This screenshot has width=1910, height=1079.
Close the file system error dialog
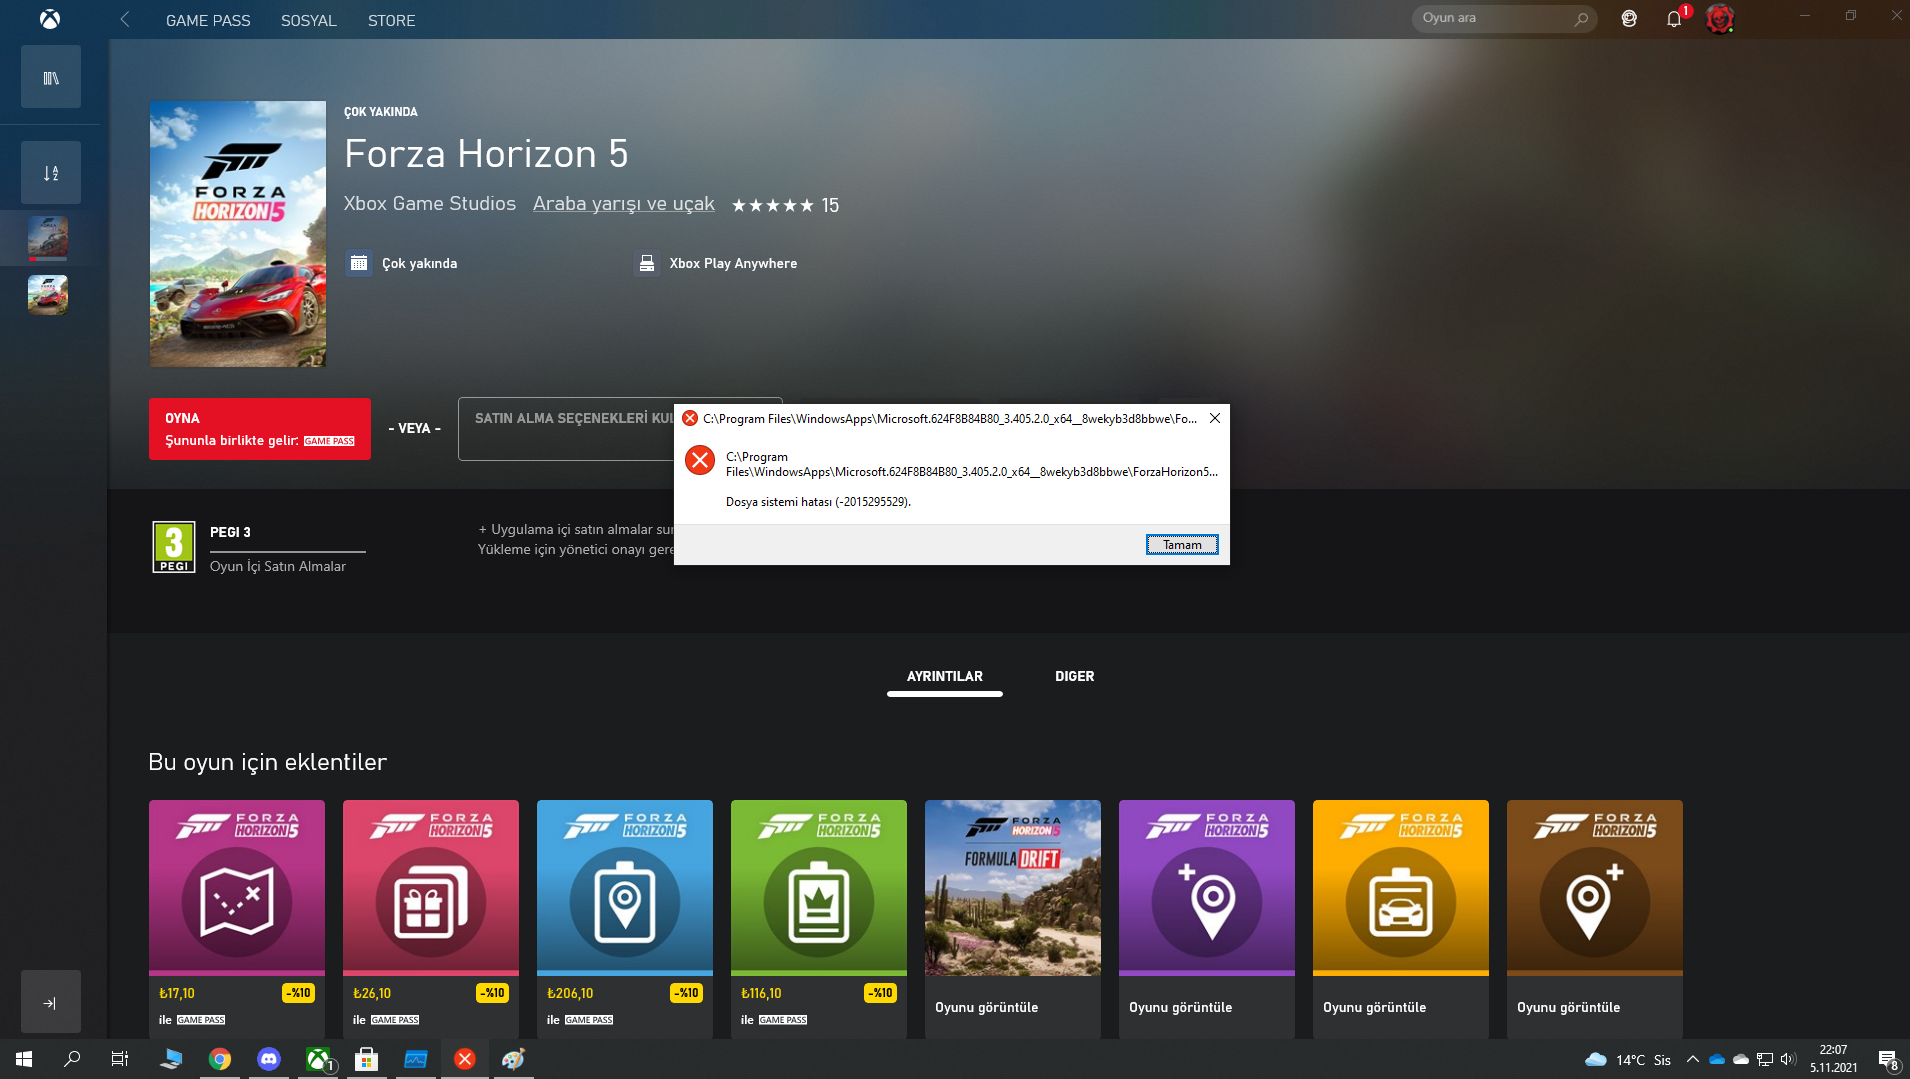tap(1215, 418)
